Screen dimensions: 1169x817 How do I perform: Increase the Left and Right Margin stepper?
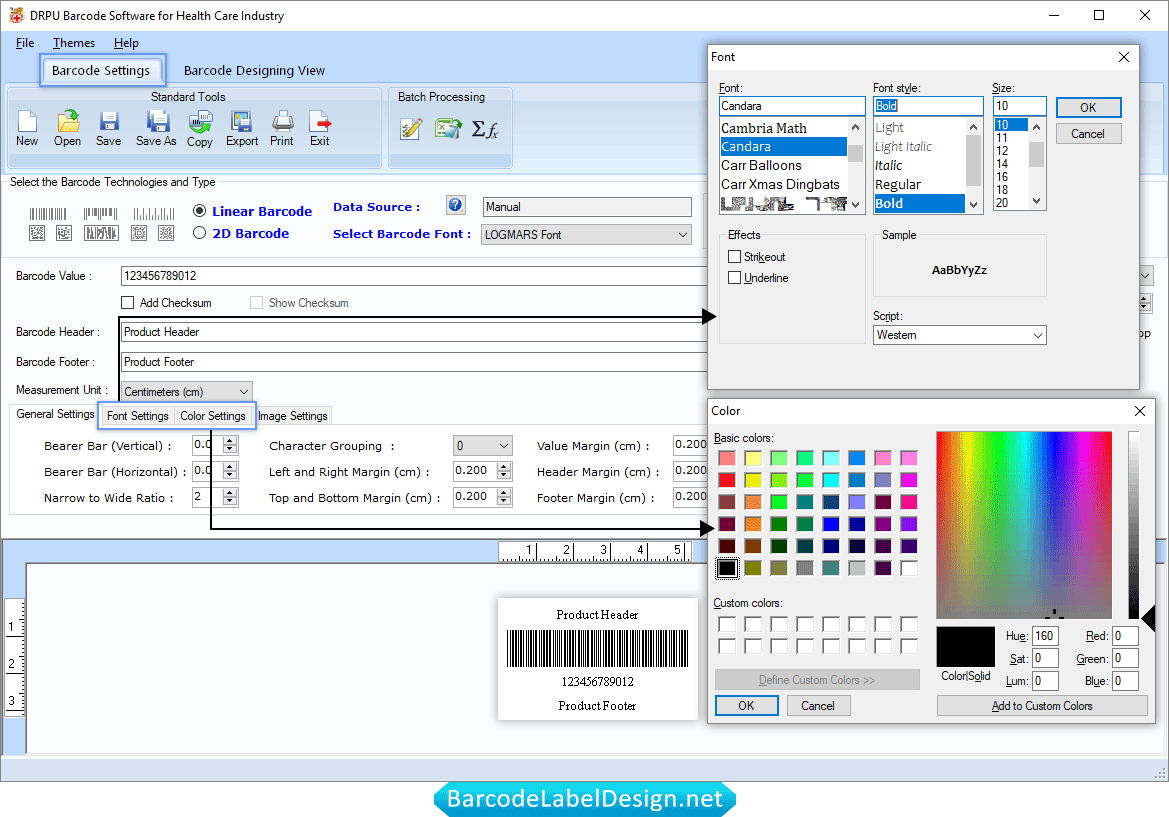(505, 467)
